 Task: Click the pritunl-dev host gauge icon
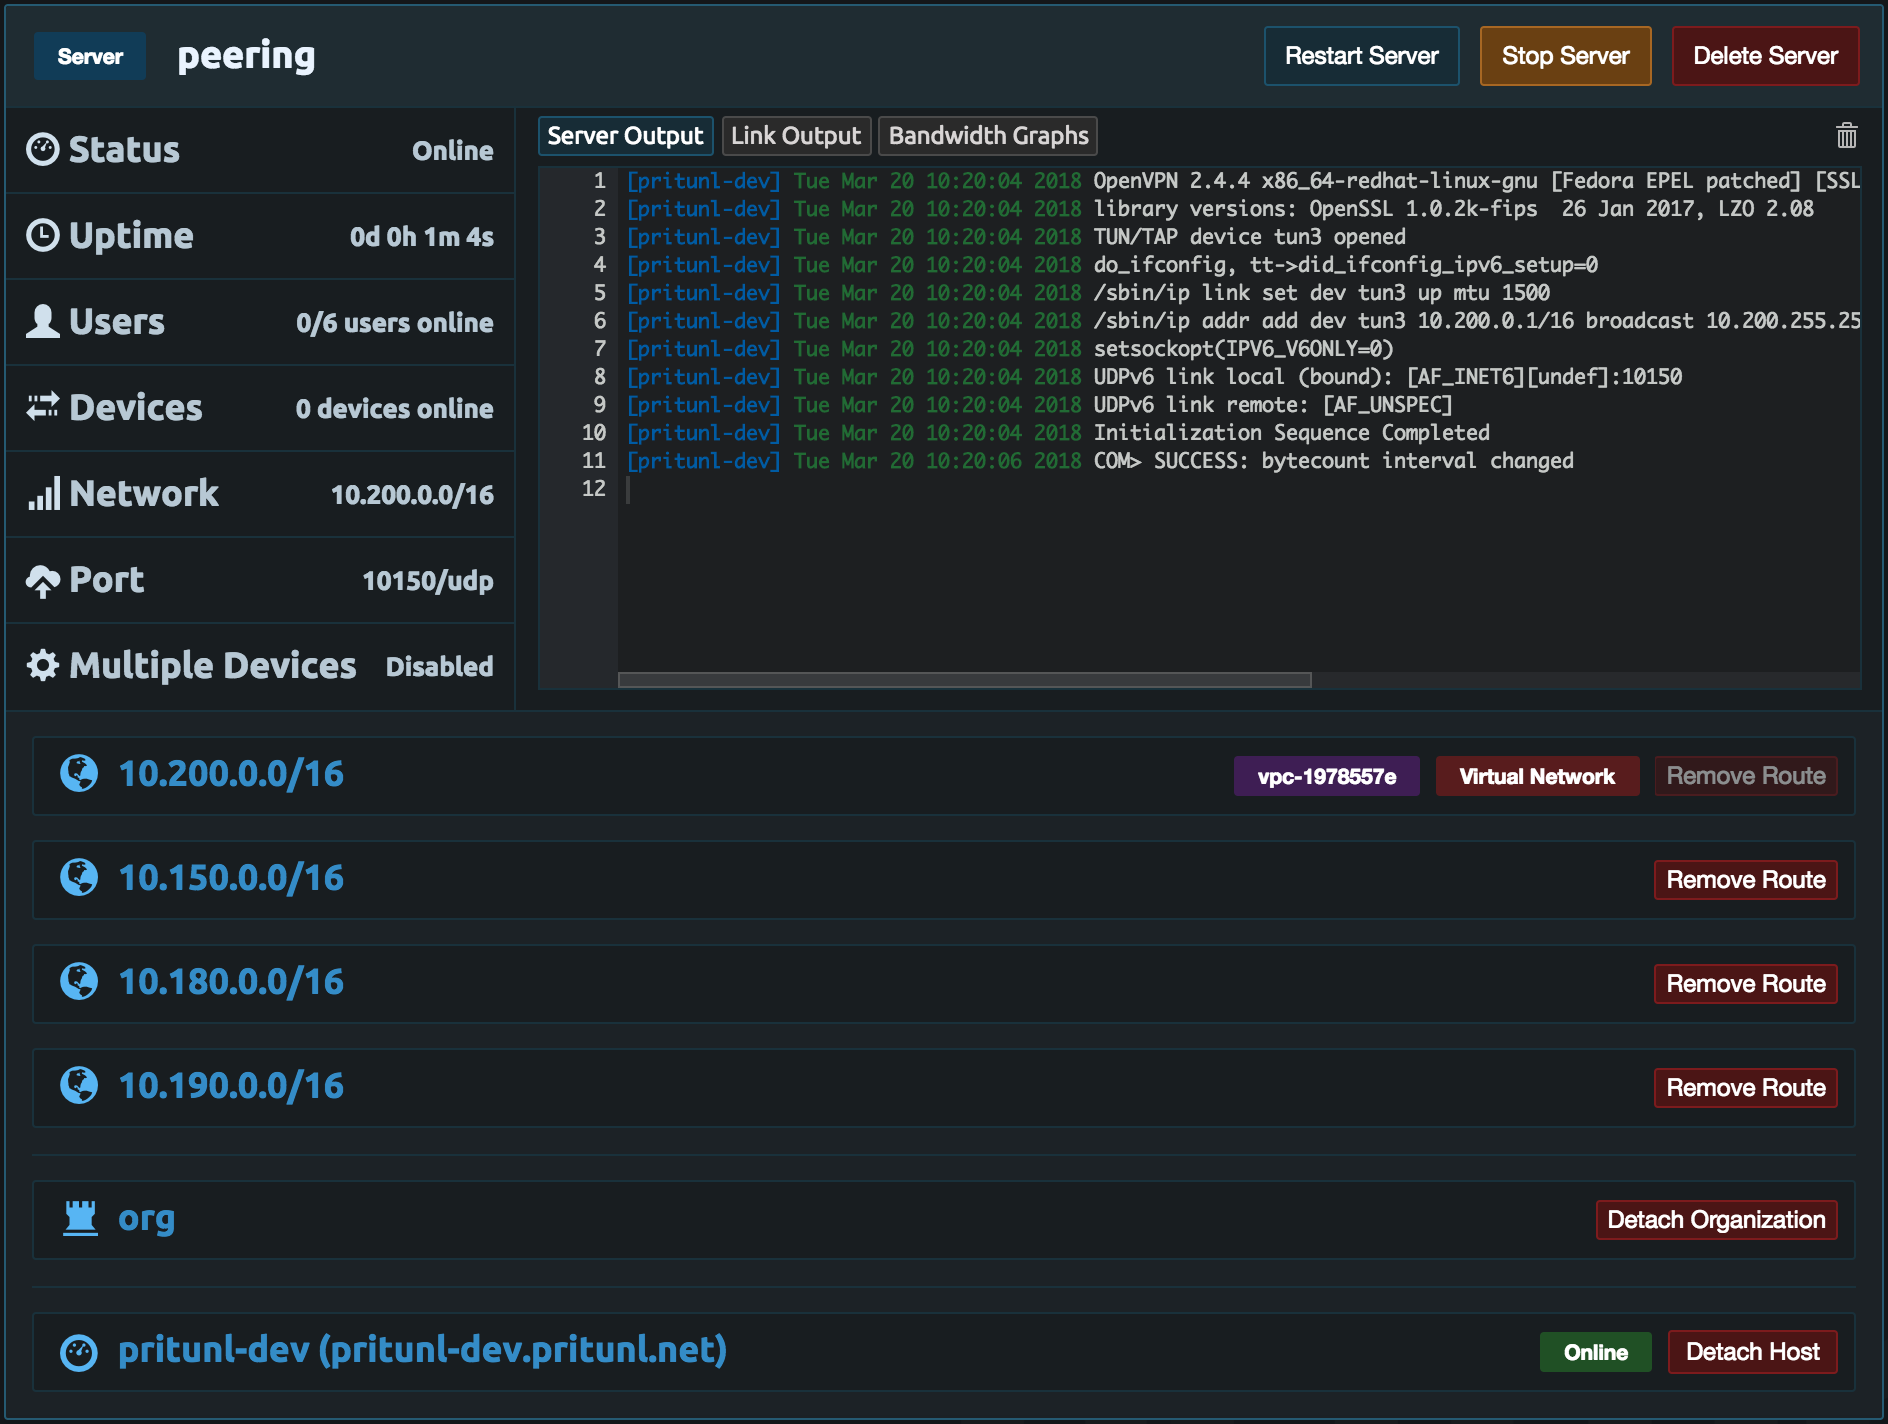[79, 1352]
